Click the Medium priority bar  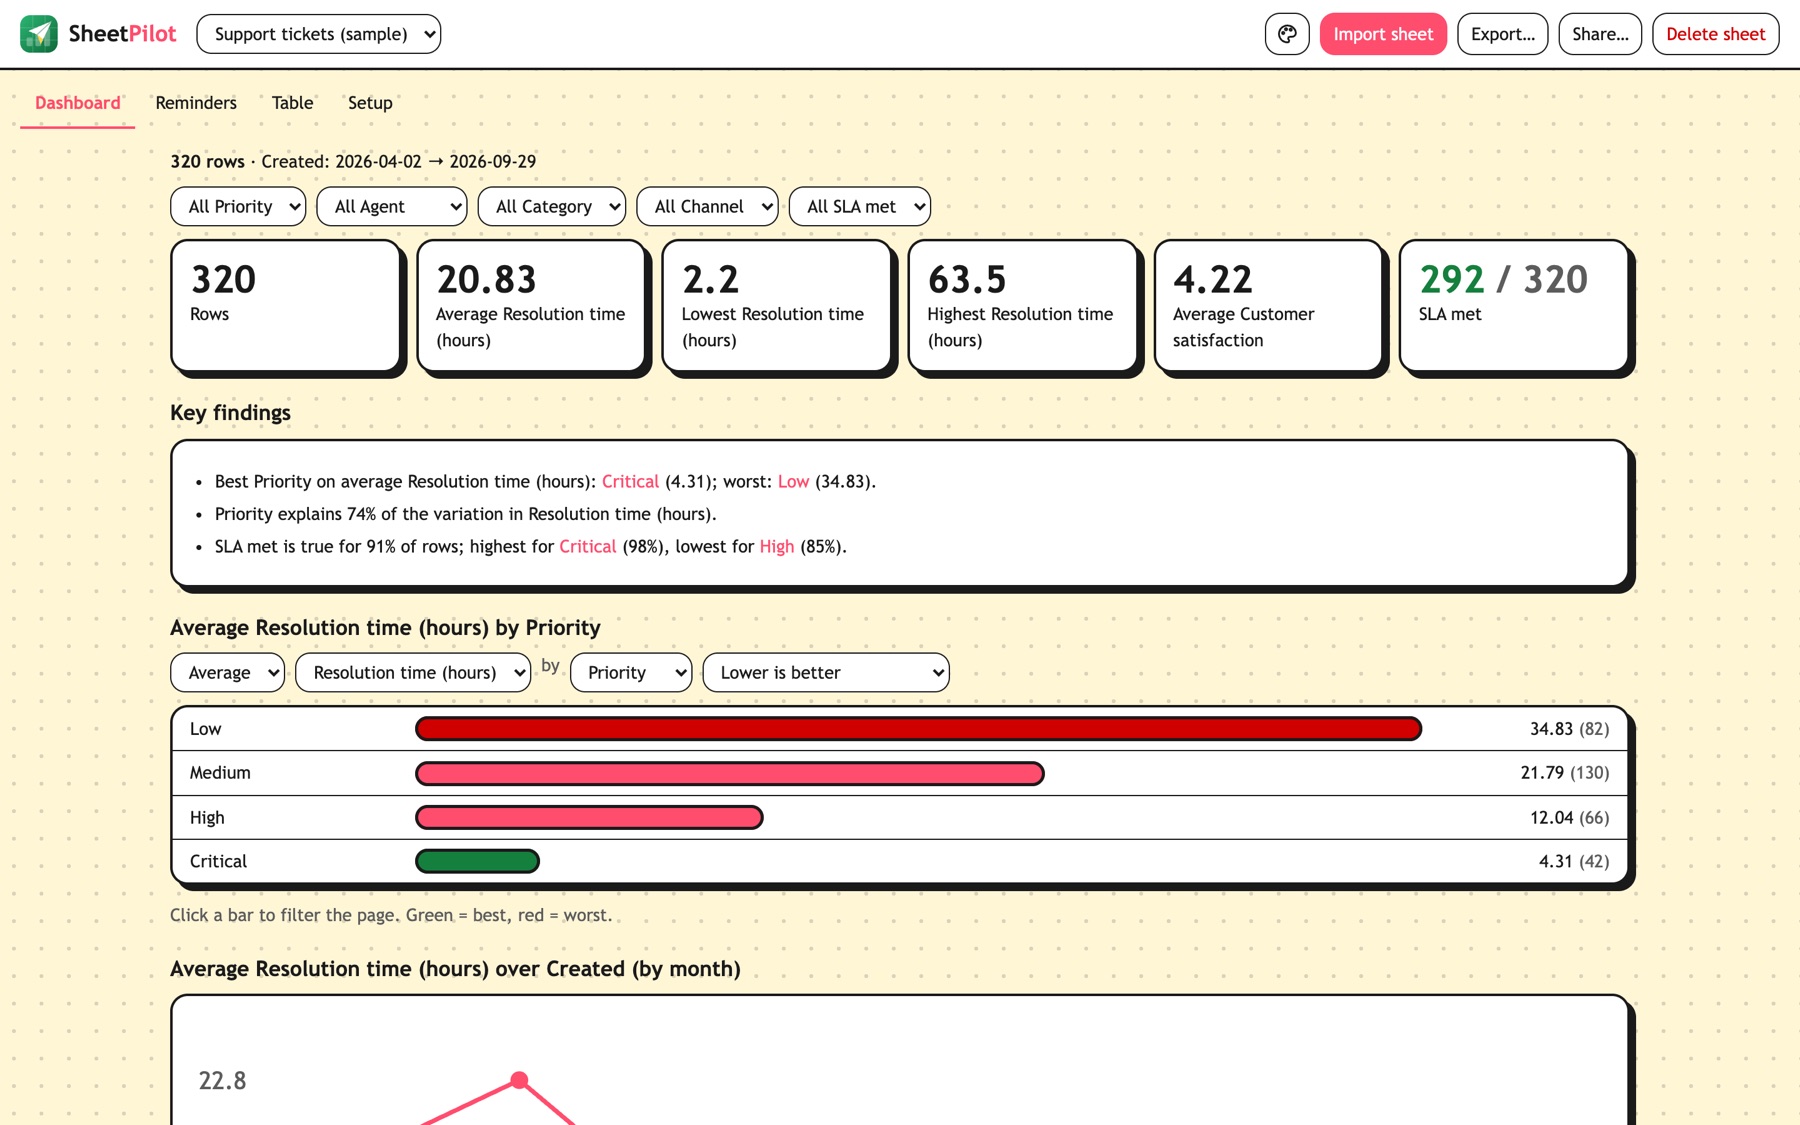[730, 773]
